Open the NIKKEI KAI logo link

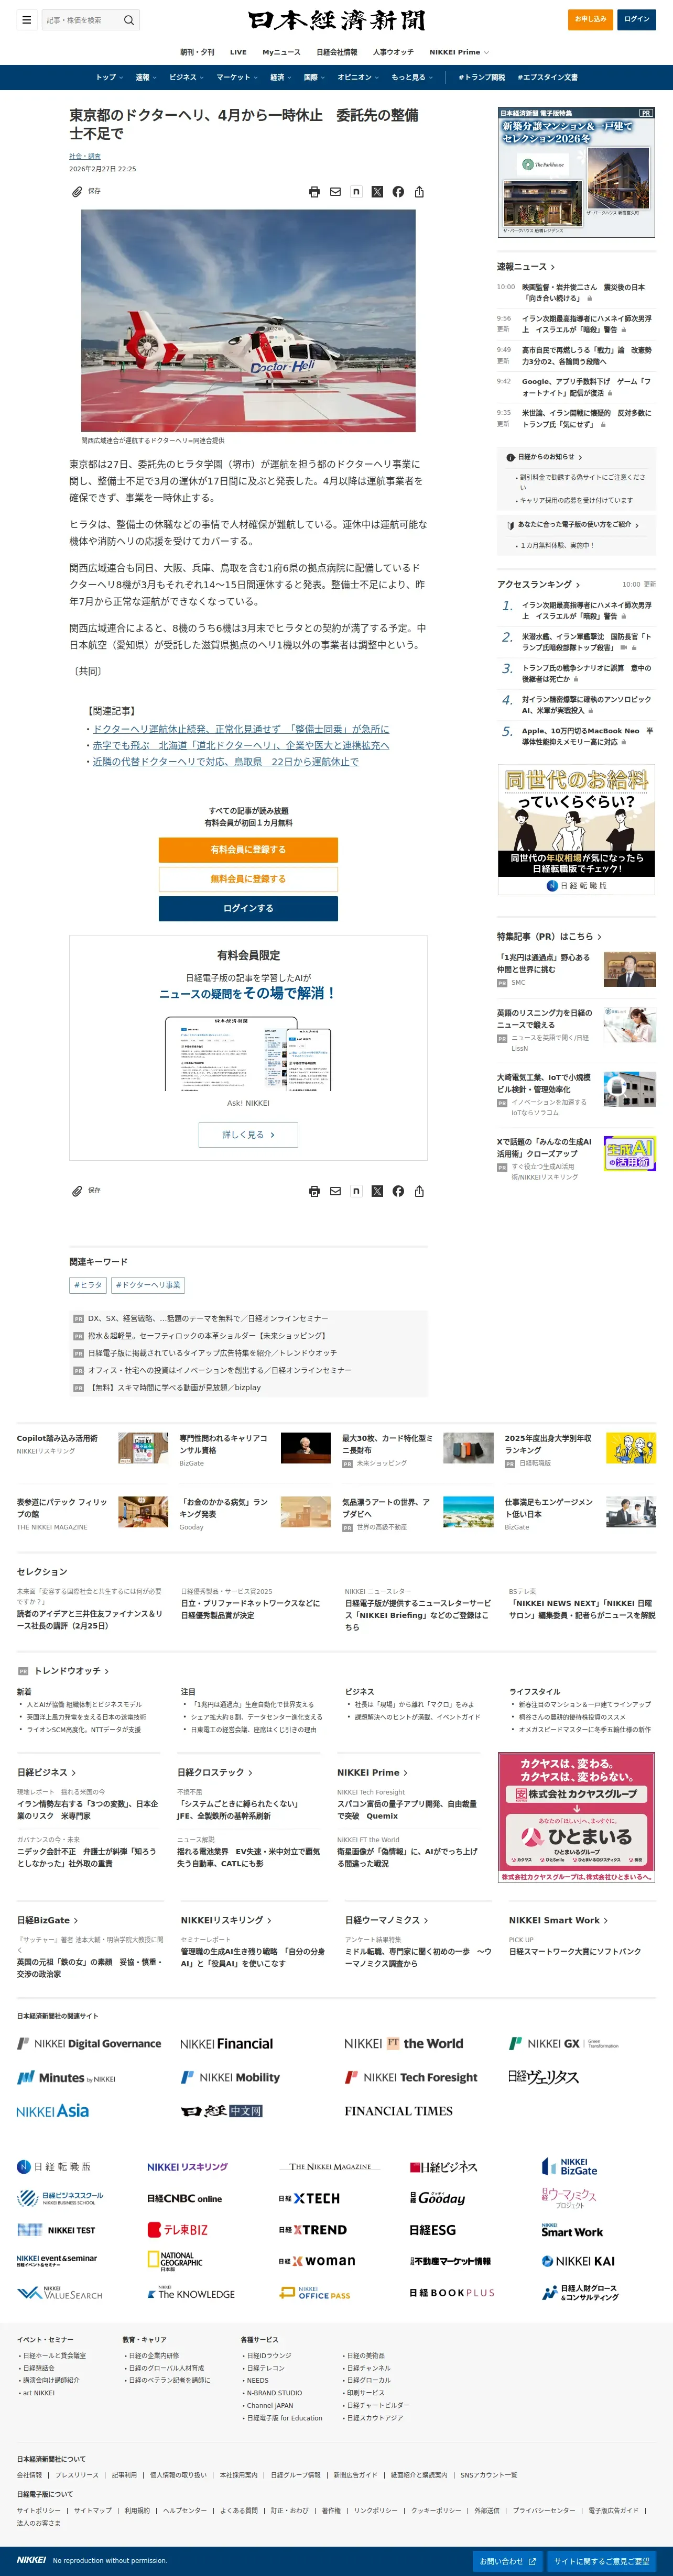[x=578, y=2261]
